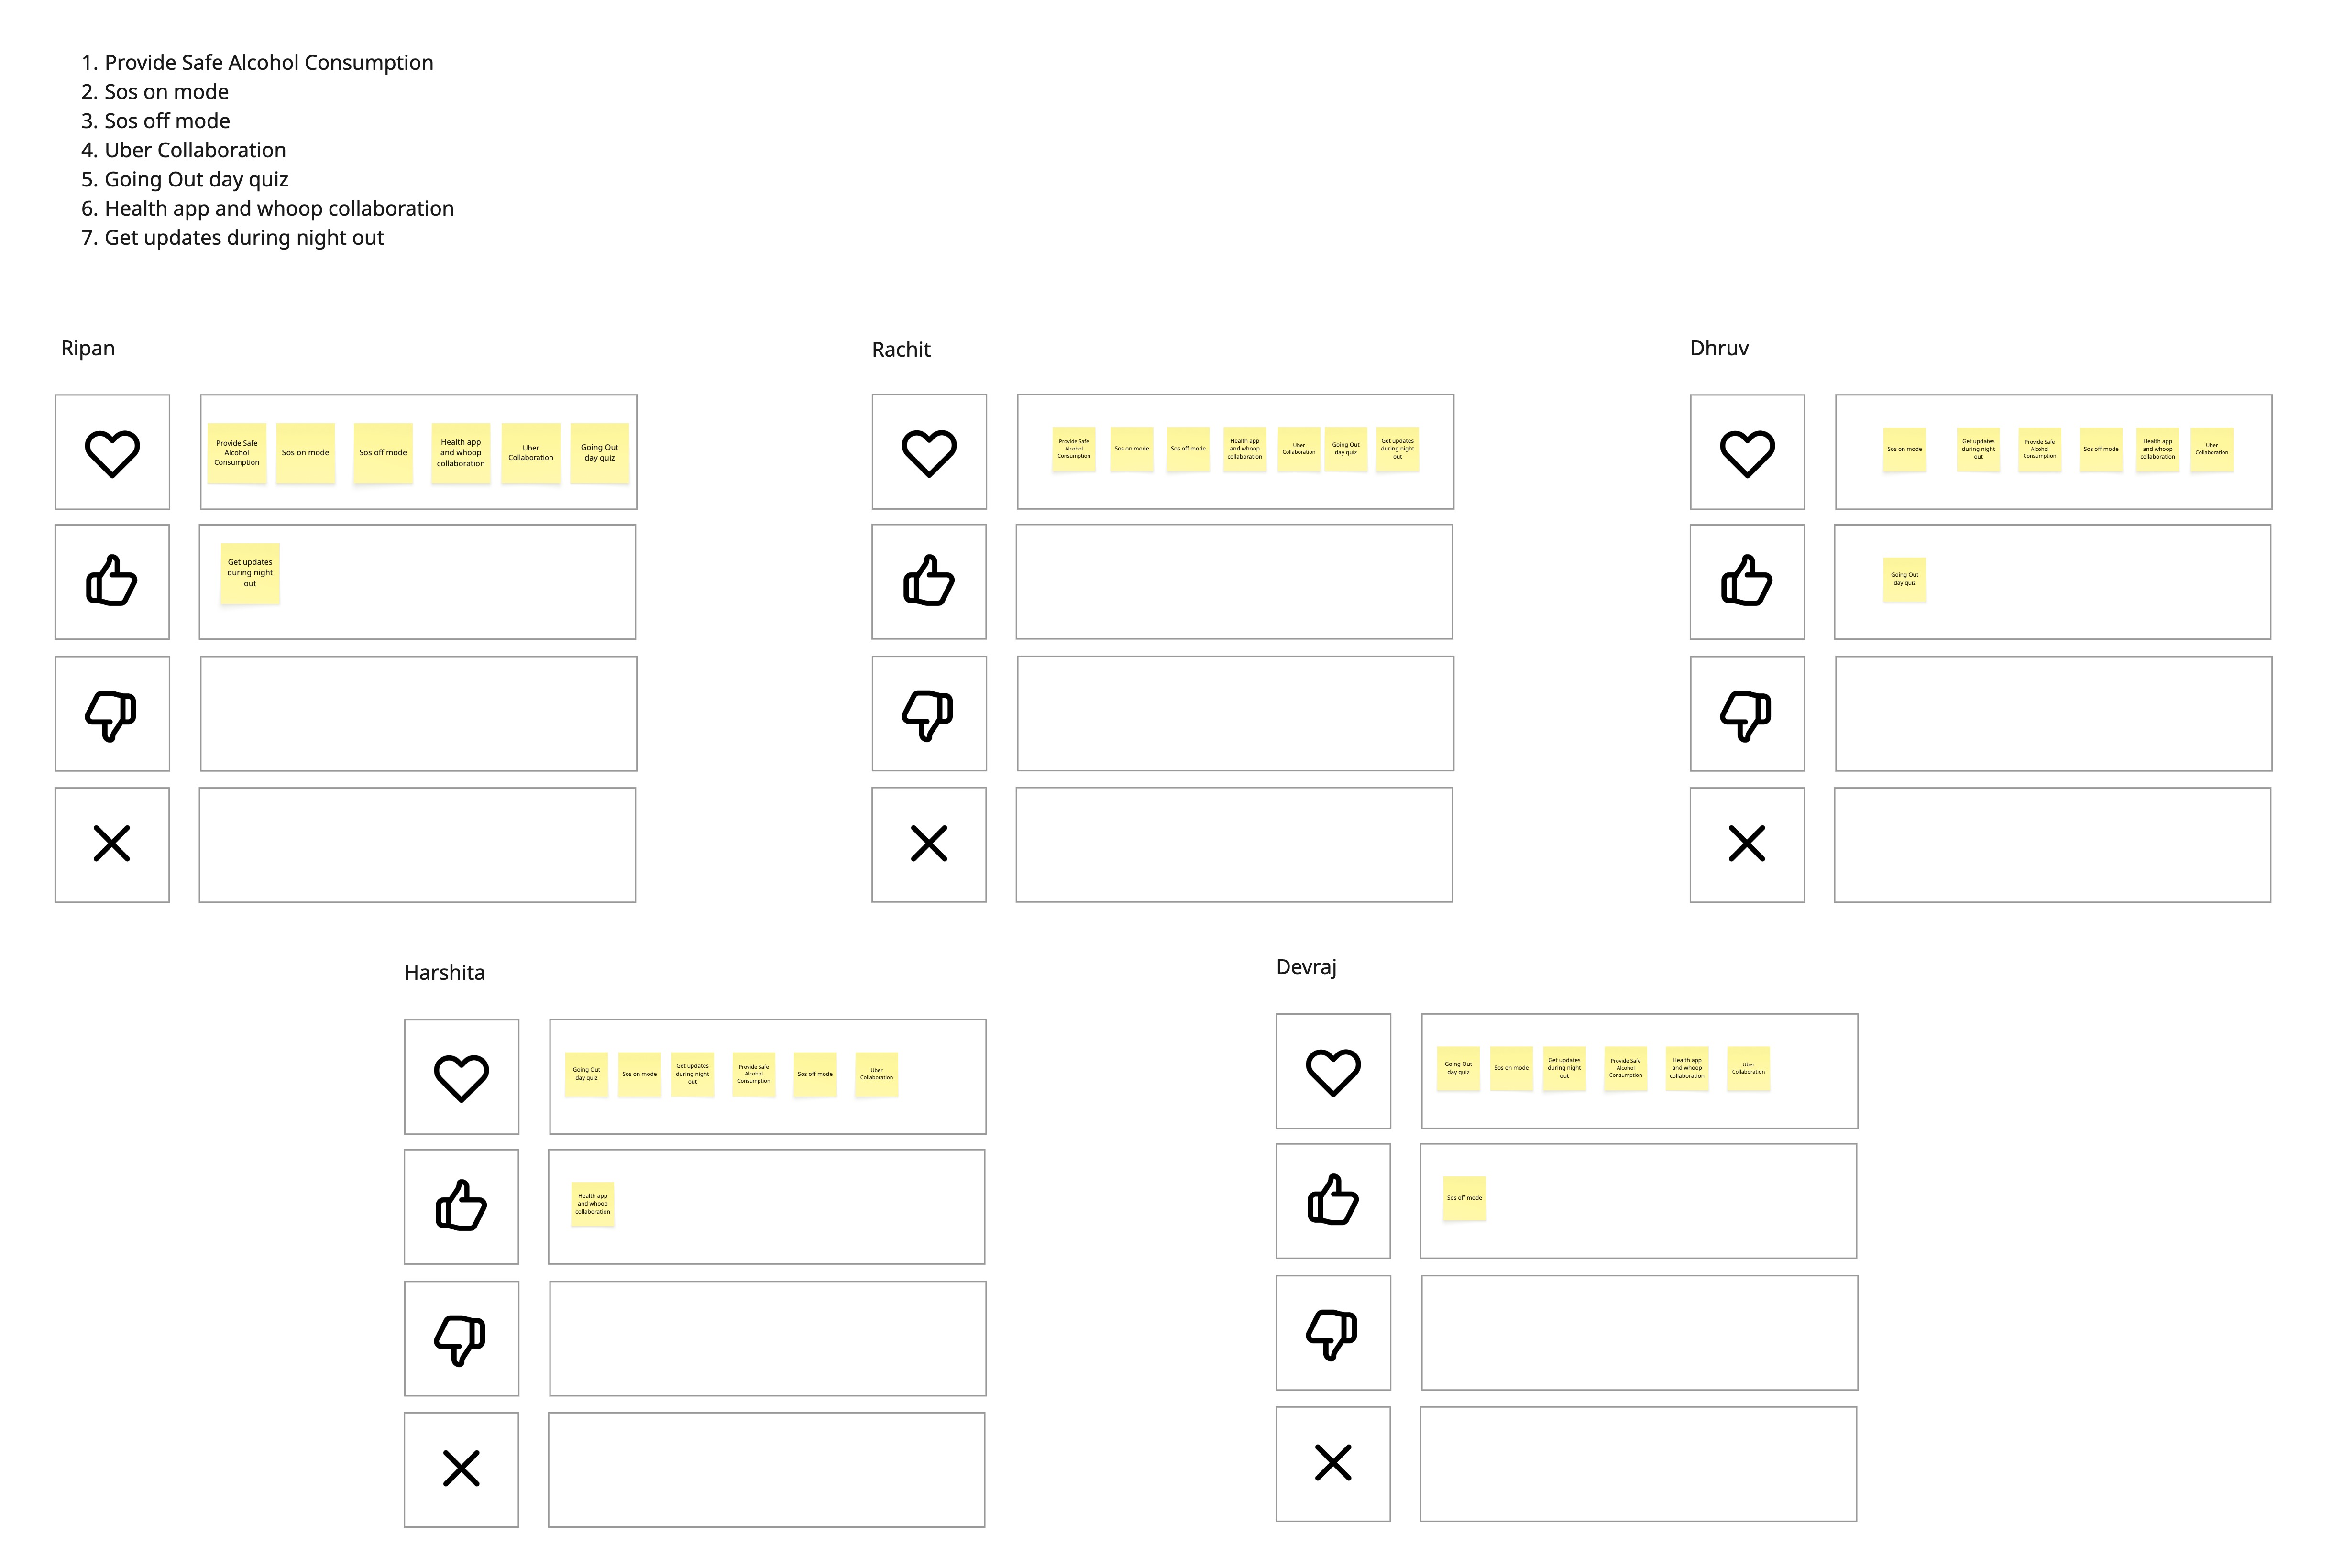Viewport: 2333px width, 1568px height.
Task: Select Harshita's thumbs-up icon
Action: tap(461, 1206)
